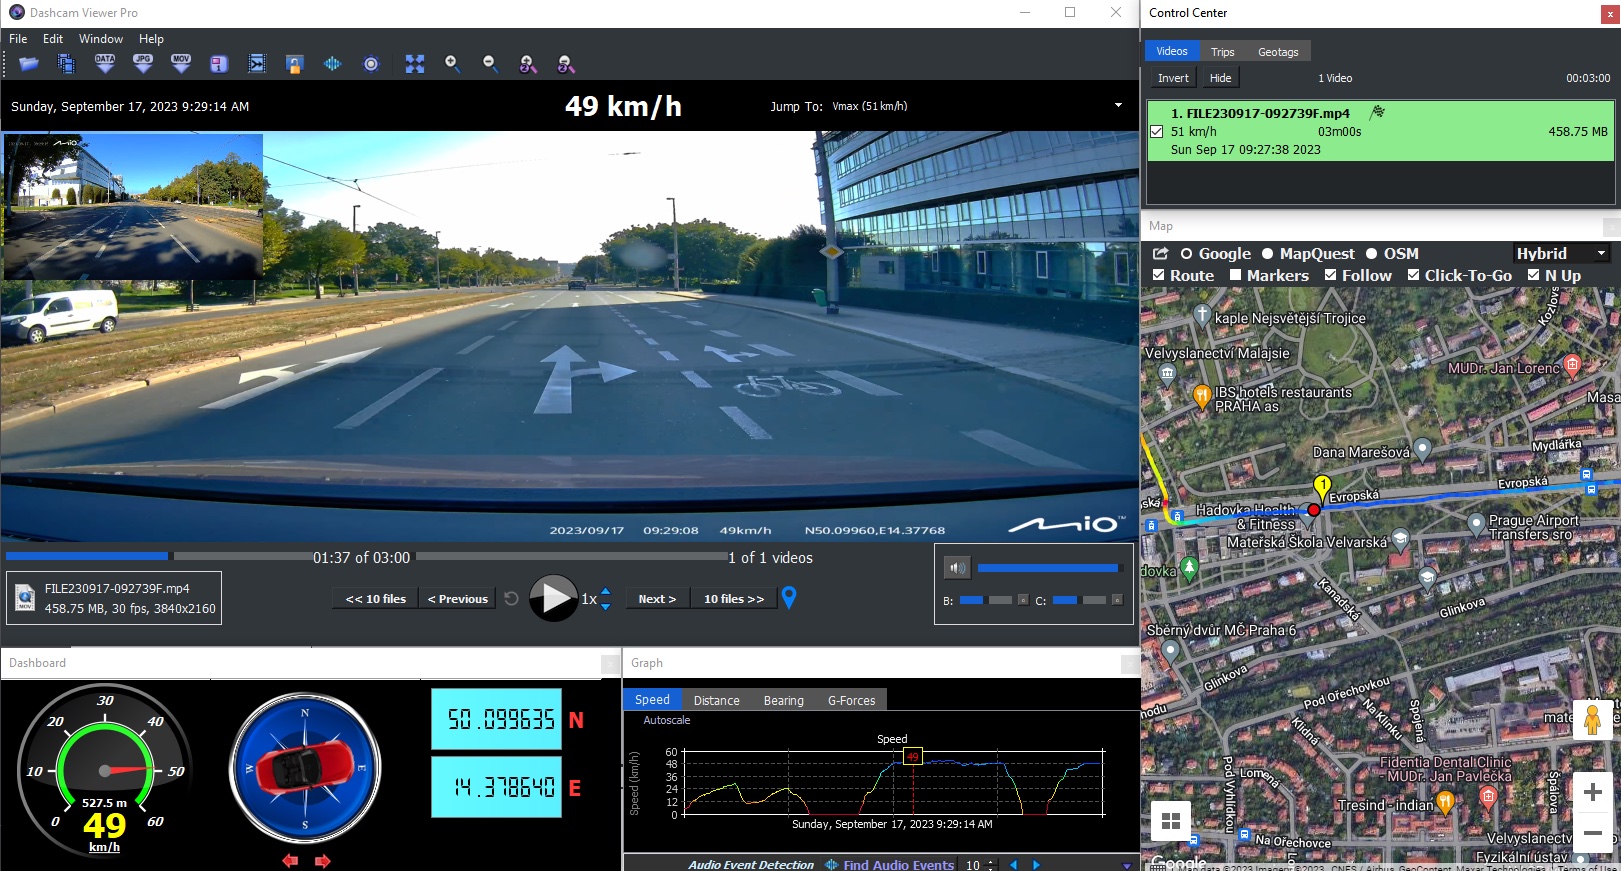
Task: Click the zoom in magnifier icon
Action: tap(452, 64)
